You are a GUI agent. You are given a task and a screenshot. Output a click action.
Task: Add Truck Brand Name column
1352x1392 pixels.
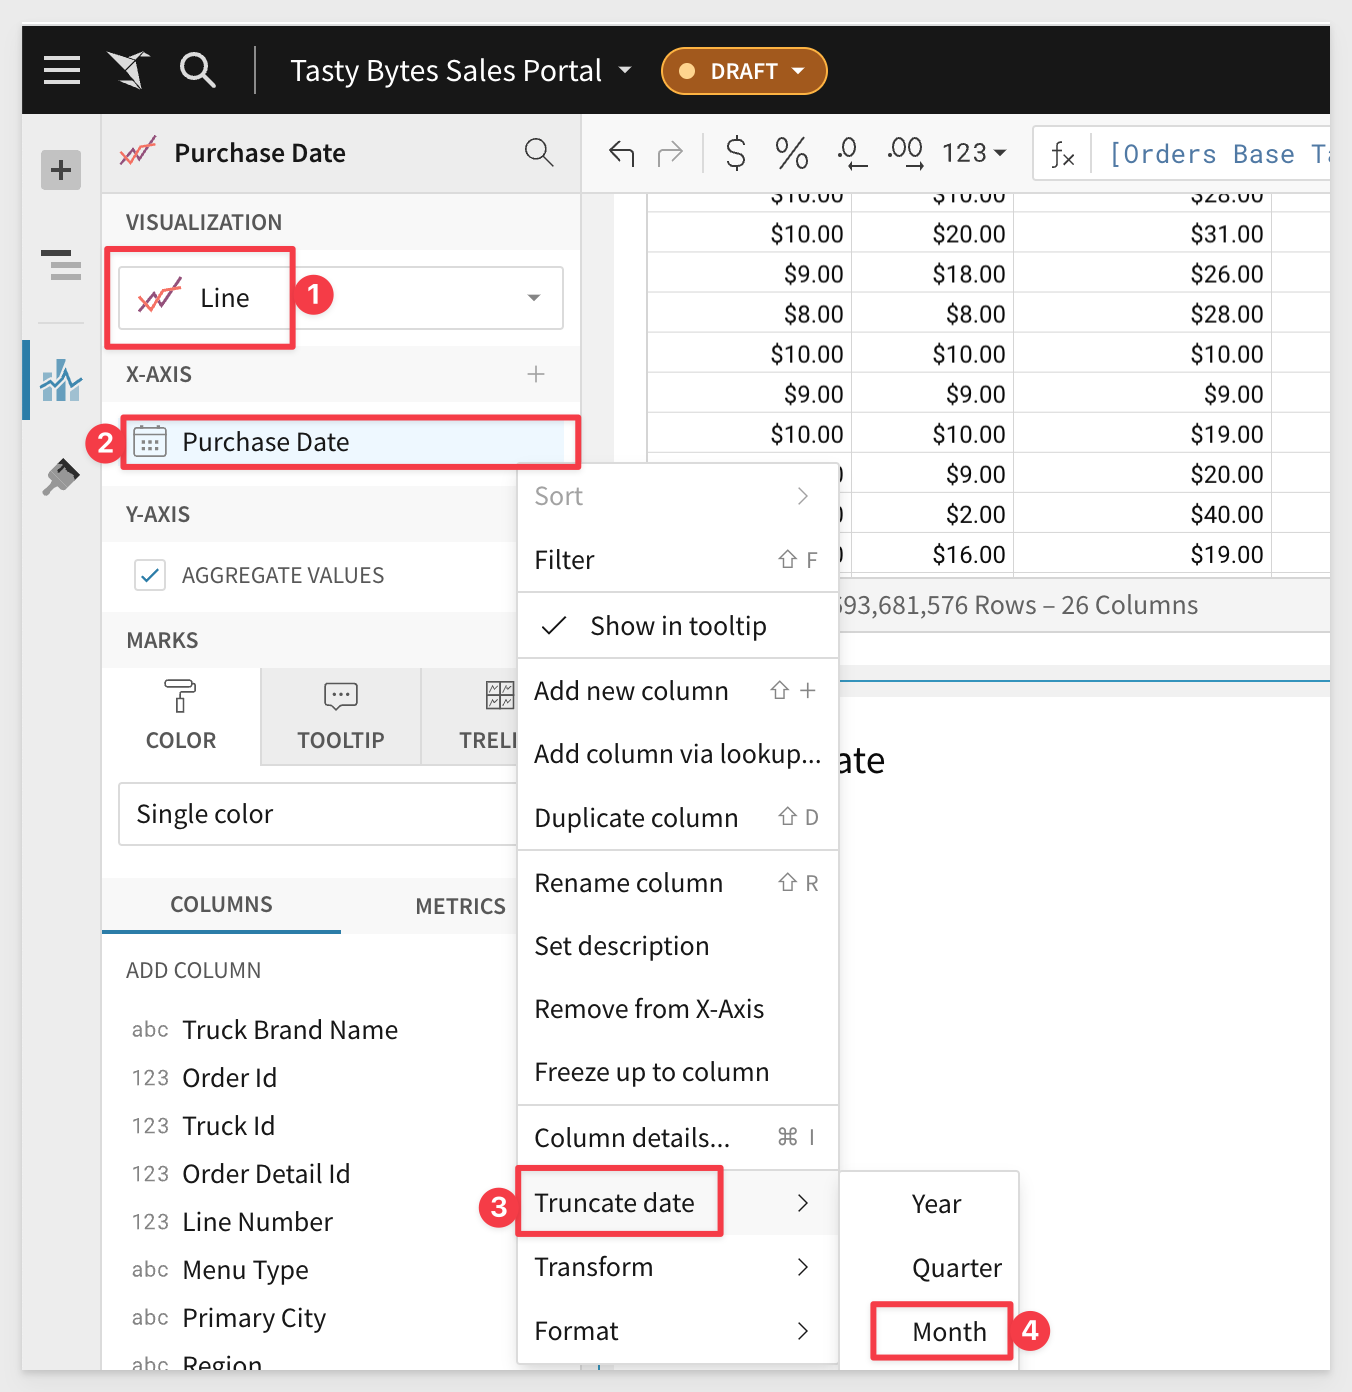tap(289, 1030)
